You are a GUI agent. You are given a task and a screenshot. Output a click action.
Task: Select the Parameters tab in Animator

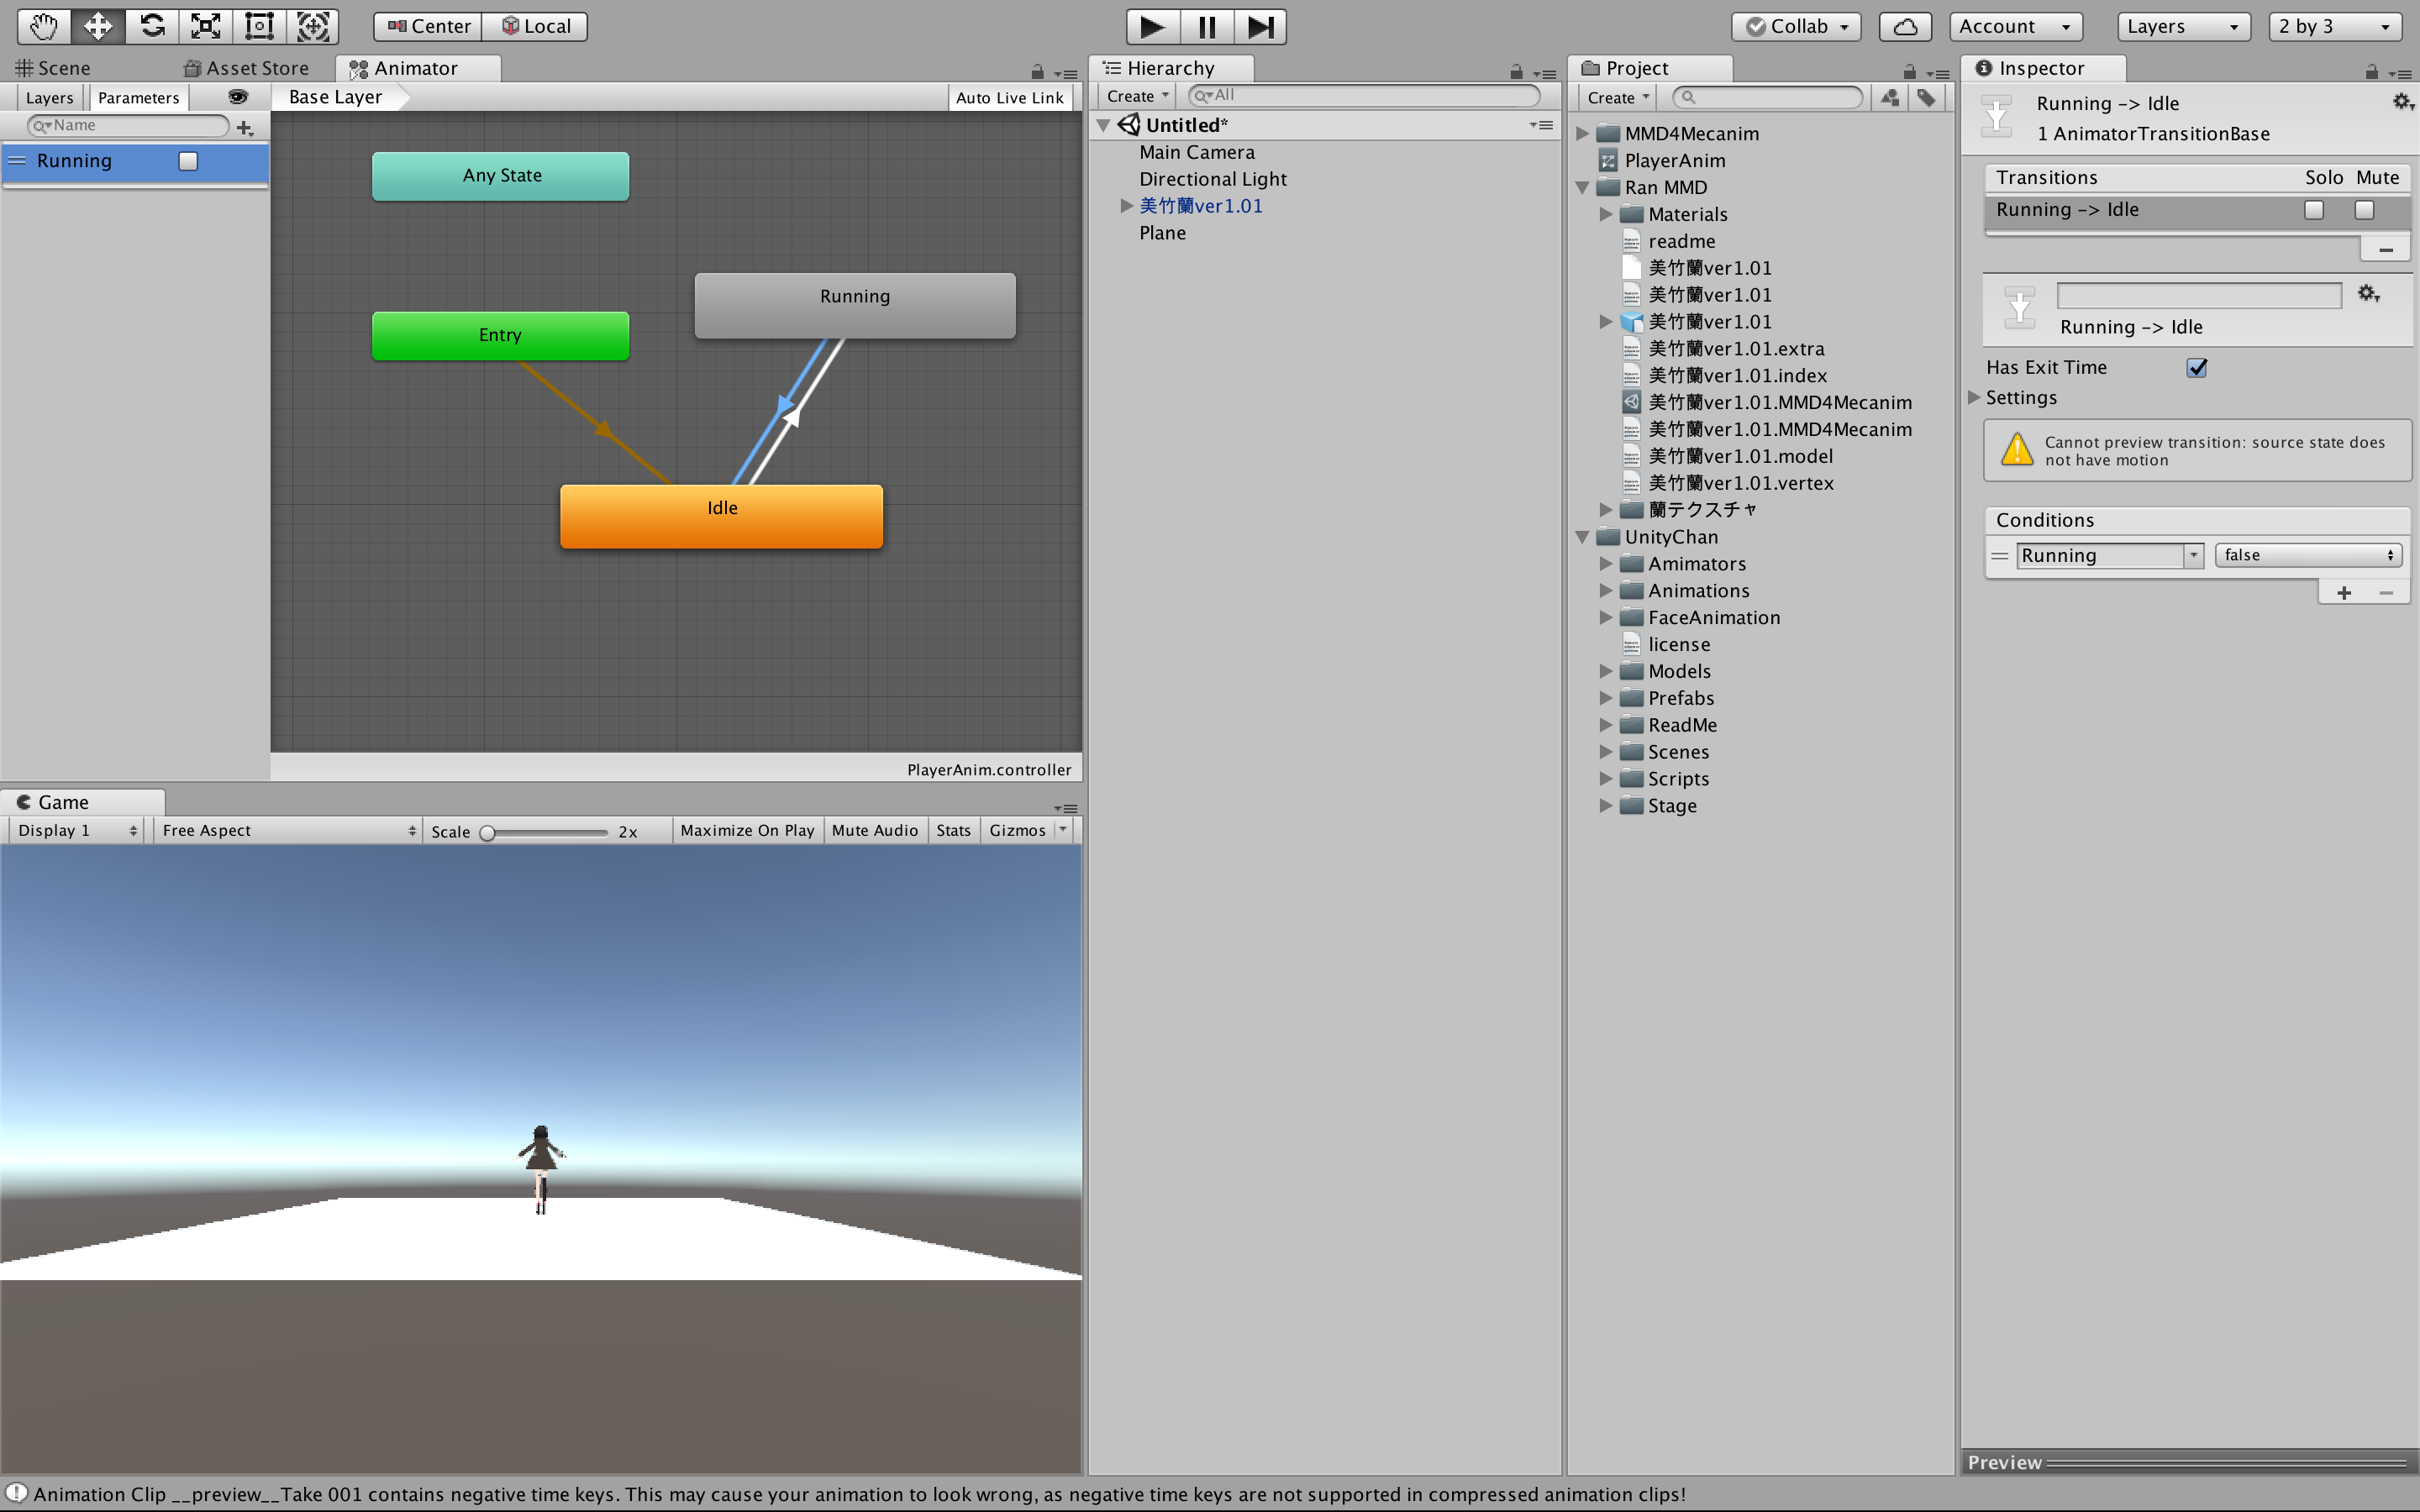click(x=136, y=97)
